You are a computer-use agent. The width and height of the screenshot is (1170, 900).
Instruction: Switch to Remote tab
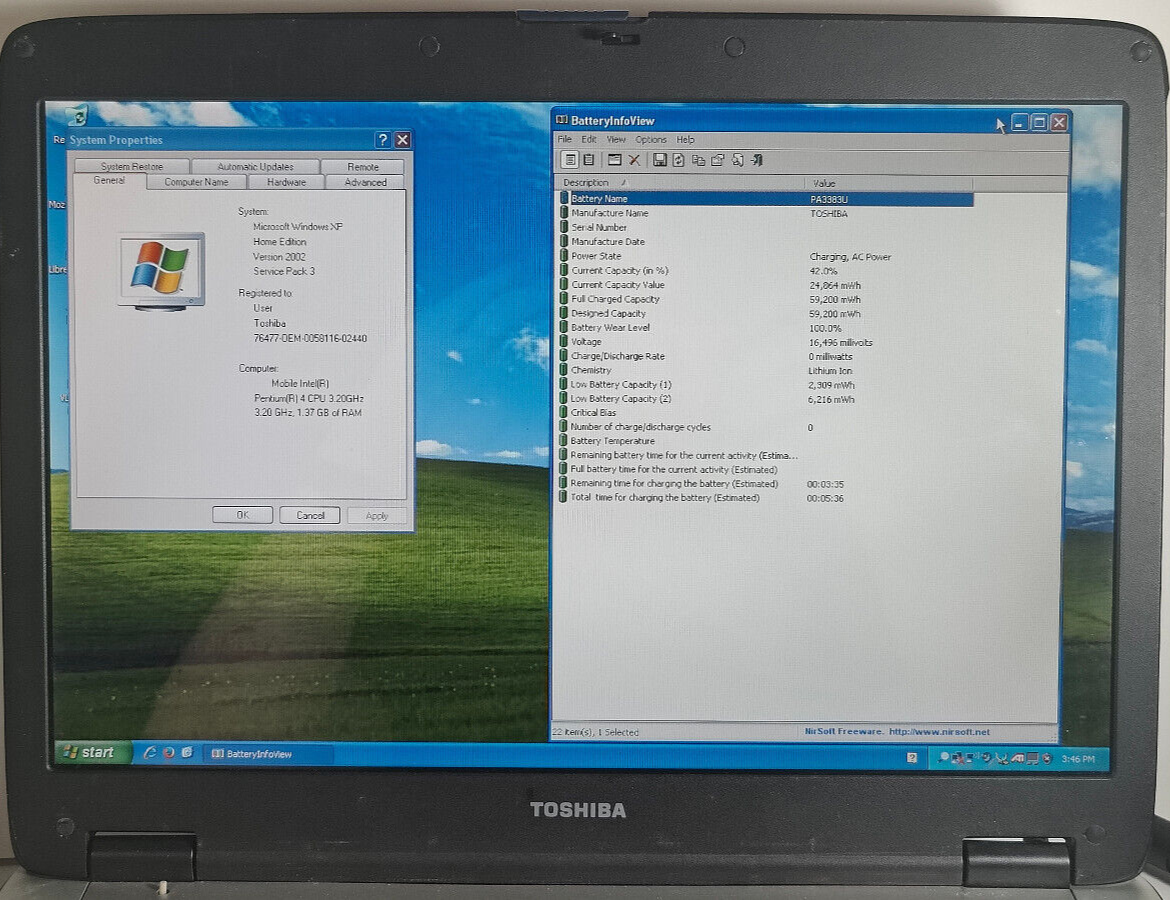[363, 166]
